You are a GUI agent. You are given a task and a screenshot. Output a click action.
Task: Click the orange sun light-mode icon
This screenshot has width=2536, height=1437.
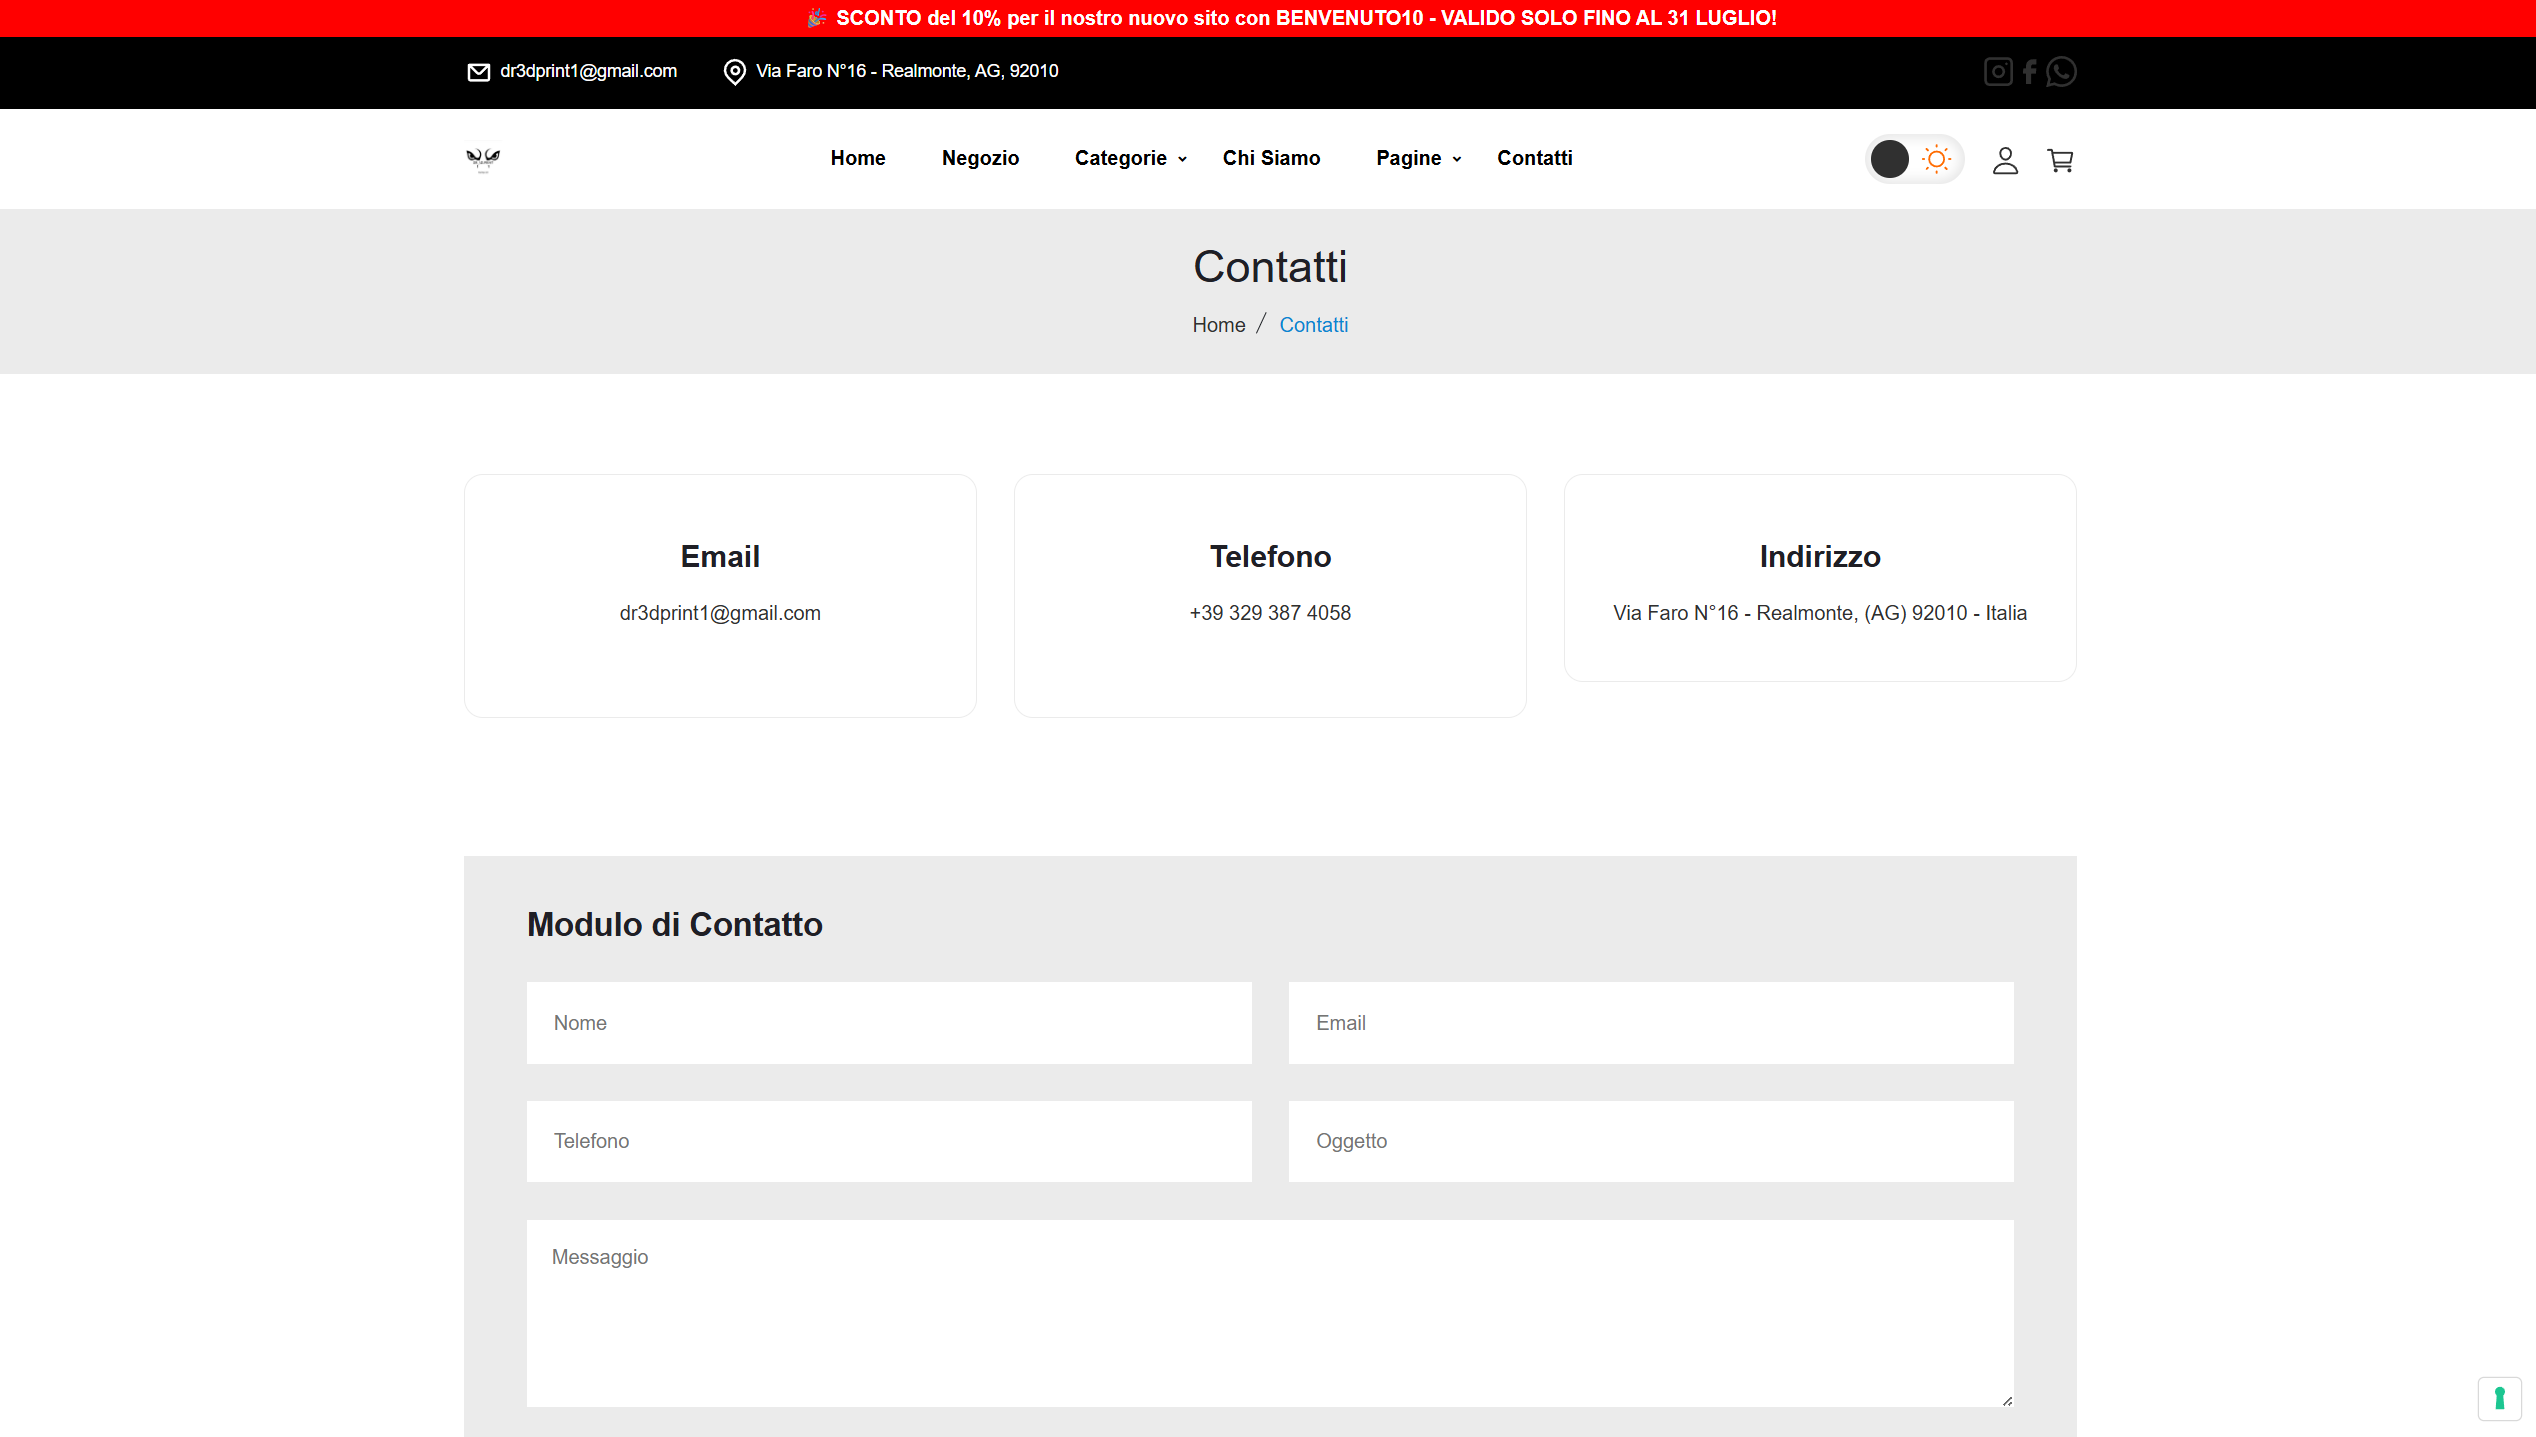tap(1937, 159)
